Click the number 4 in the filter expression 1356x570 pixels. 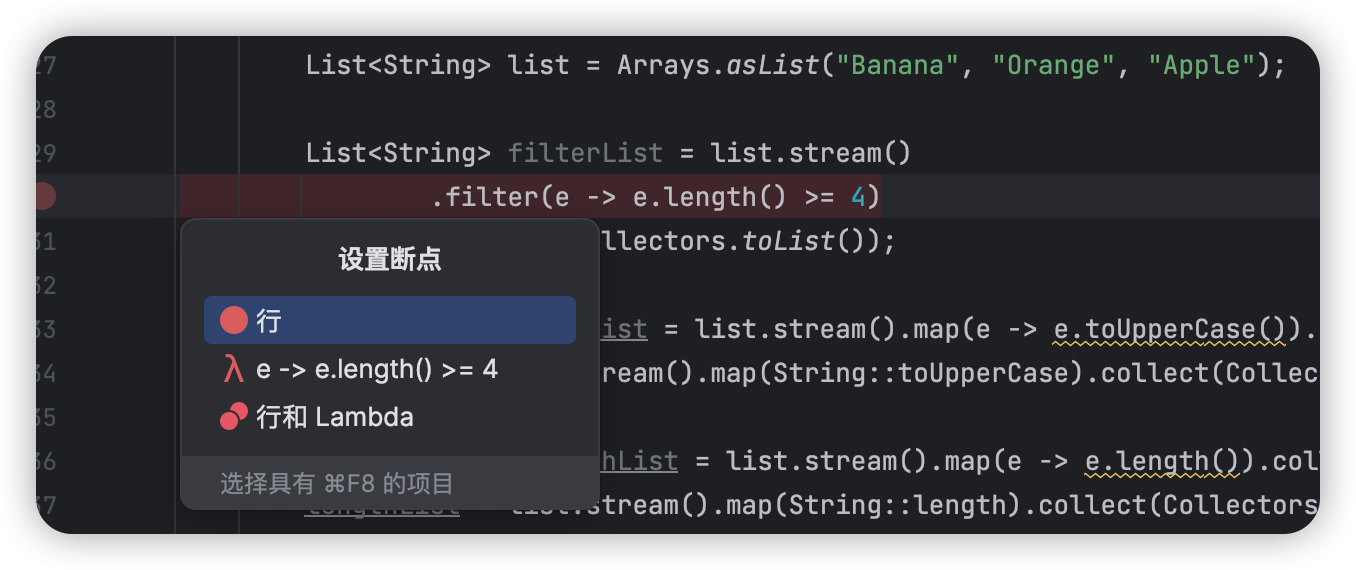click(x=858, y=197)
